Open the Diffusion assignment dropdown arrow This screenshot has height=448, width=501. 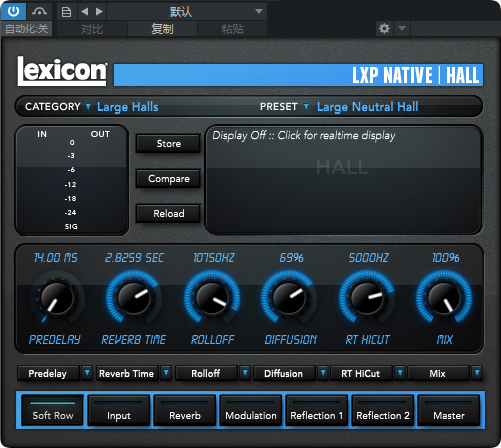(323, 373)
